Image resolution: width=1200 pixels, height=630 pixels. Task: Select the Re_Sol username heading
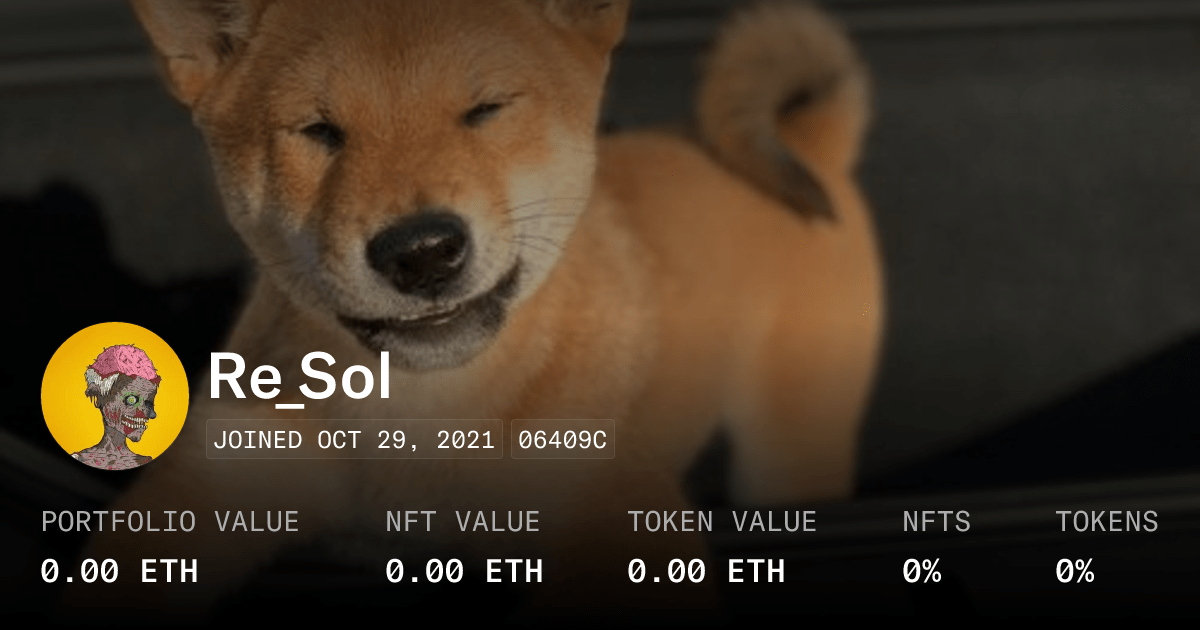[x=300, y=379]
